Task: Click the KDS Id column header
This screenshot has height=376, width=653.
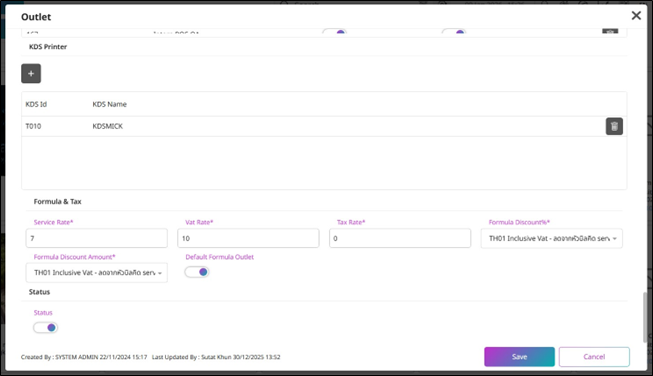Action: point(36,104)
